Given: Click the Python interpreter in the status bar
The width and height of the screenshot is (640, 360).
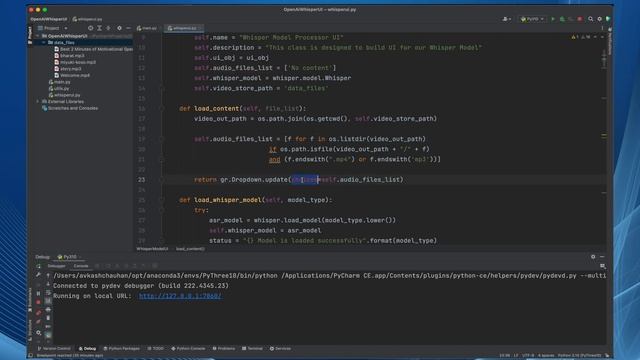Looking at the screenshot, I should pyautogui.click(x=580, y=356).
